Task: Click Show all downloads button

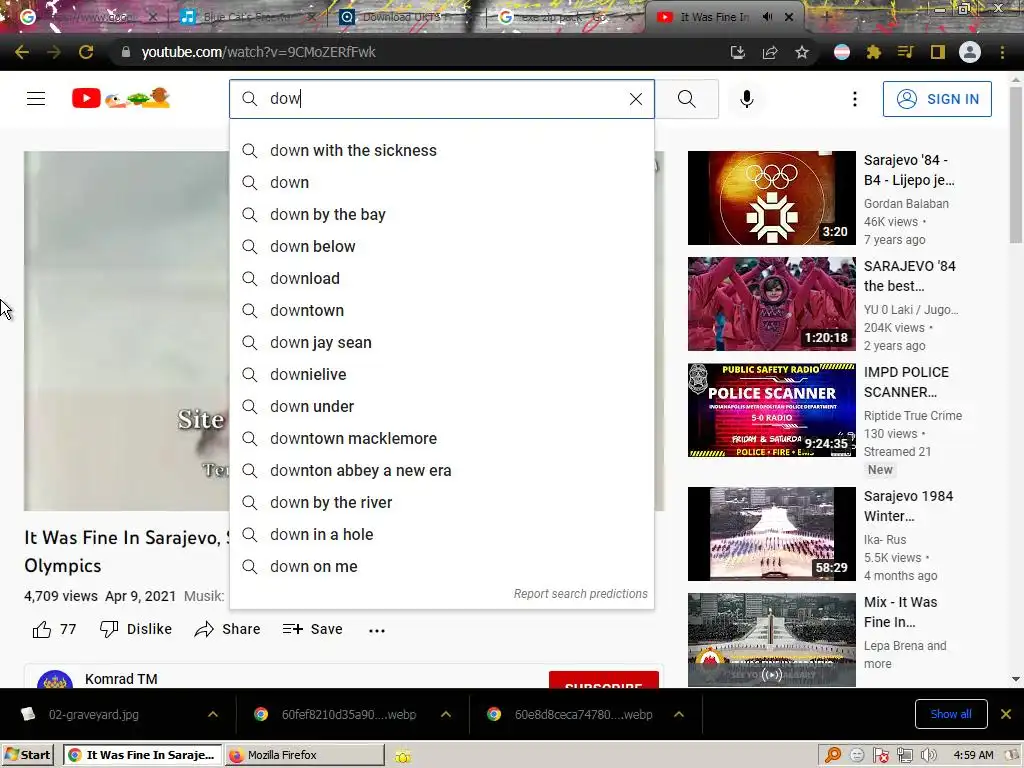Action: [x=951, y=714]
